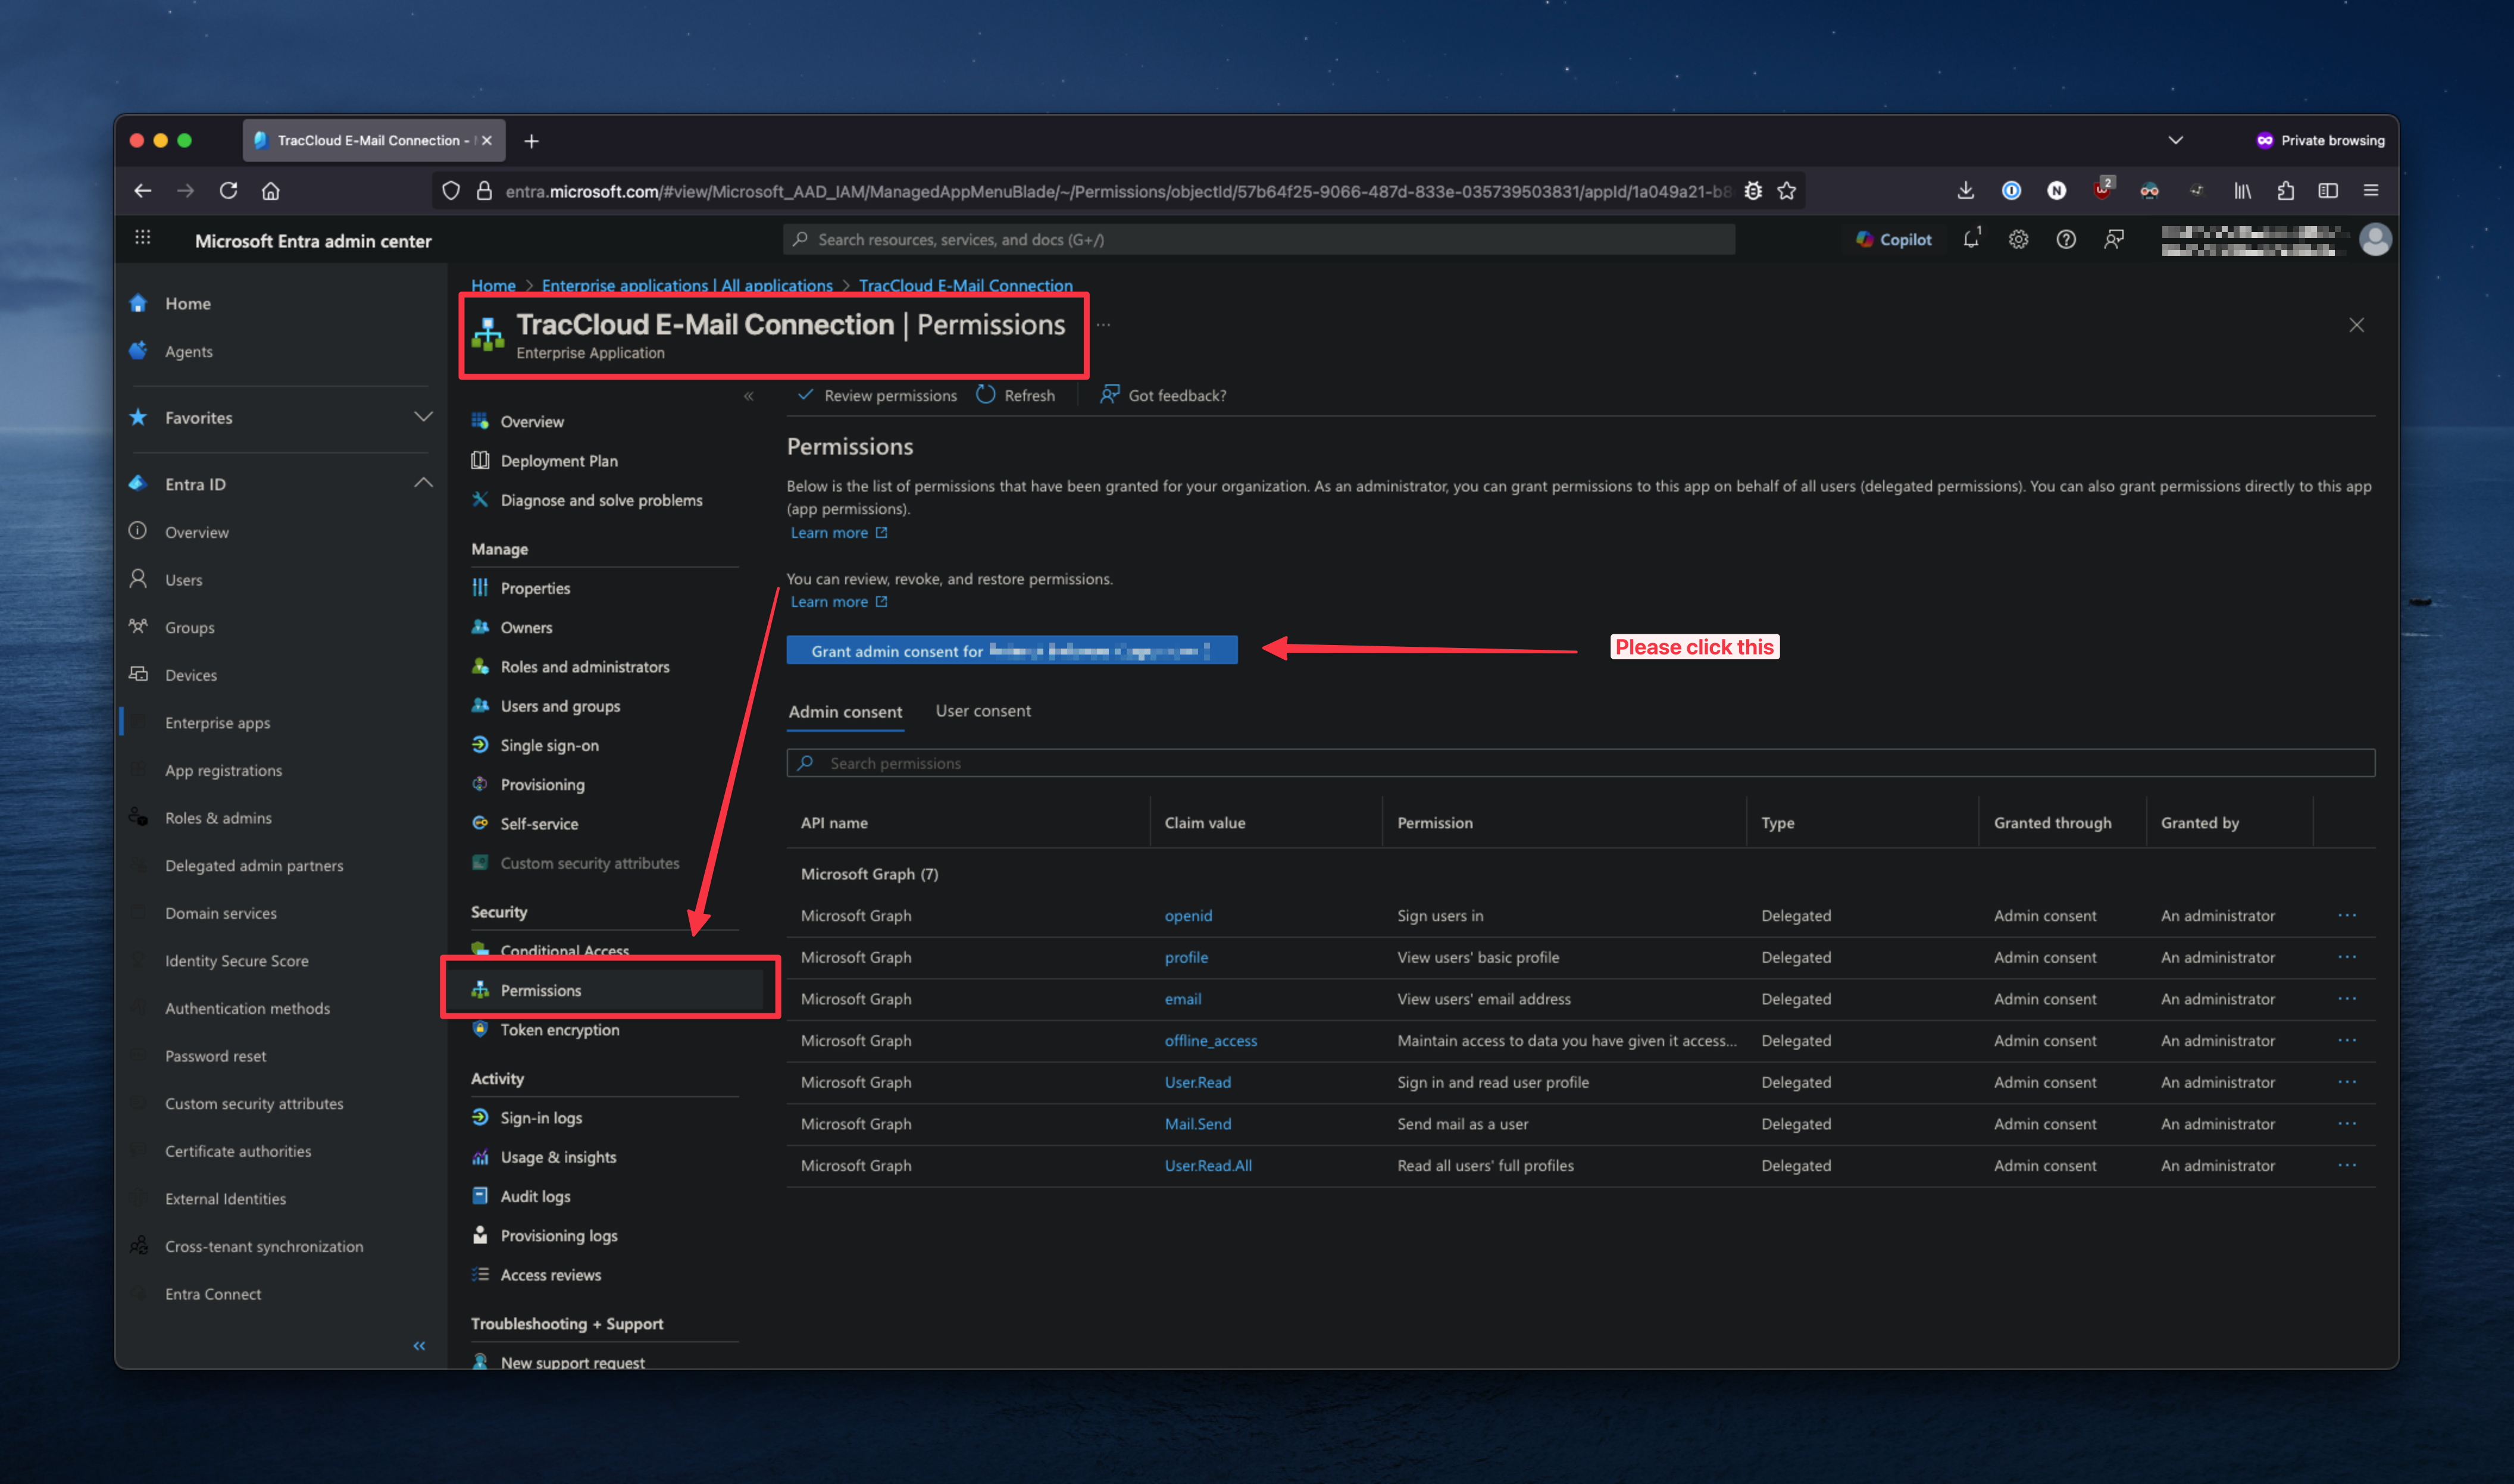Open portal settings gear icon
The image size is (2514, 1484).
[2018, 240]
